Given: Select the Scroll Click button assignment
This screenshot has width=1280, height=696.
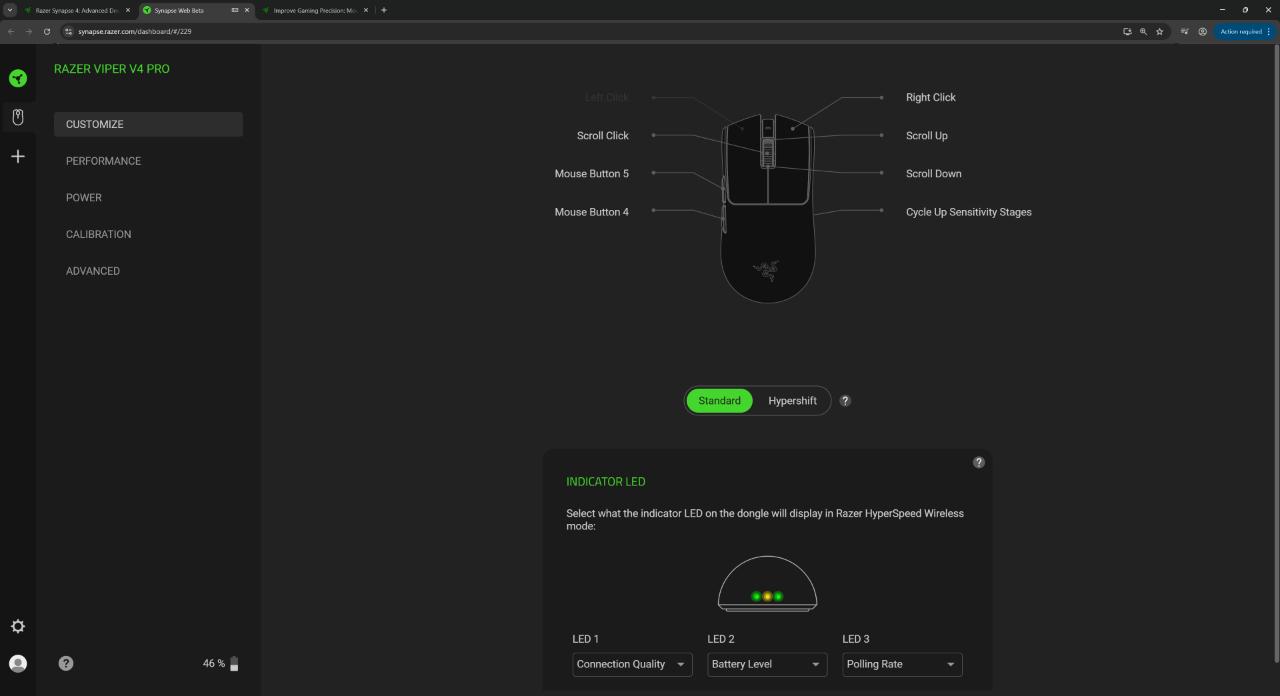Looking at the screenshot, I should pyautogui.click(x=603, y=136).
